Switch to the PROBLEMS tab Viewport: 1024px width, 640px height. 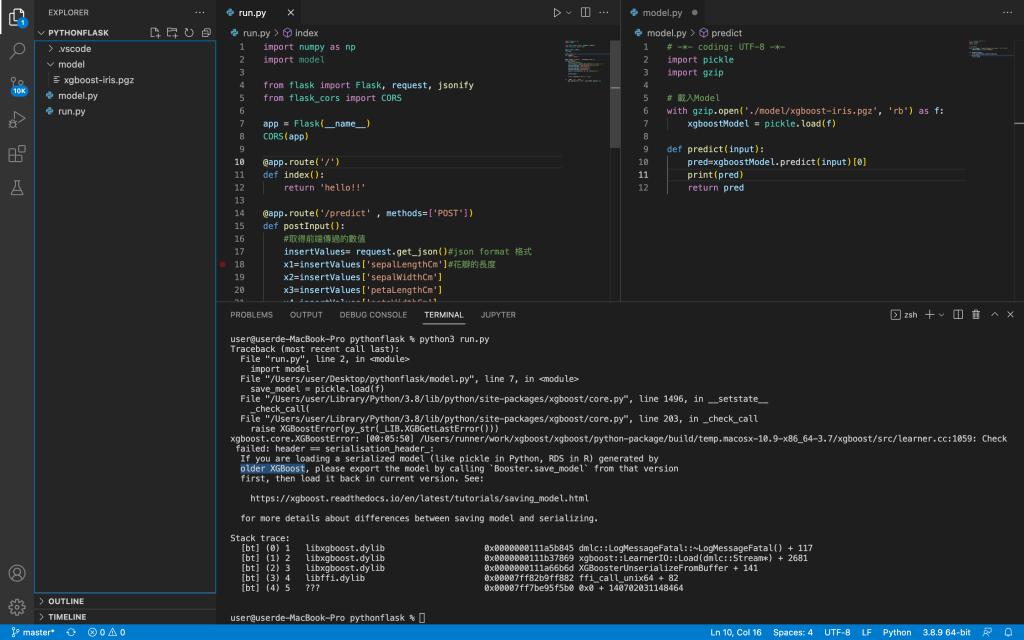tap(251, 315)
